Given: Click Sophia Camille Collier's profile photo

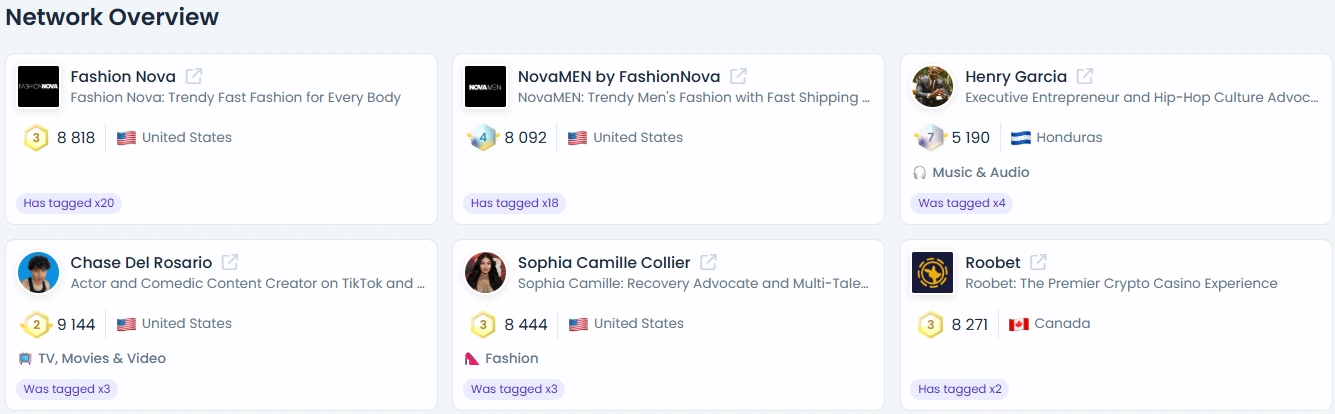Looking at the screenshot, I should 486,273.
